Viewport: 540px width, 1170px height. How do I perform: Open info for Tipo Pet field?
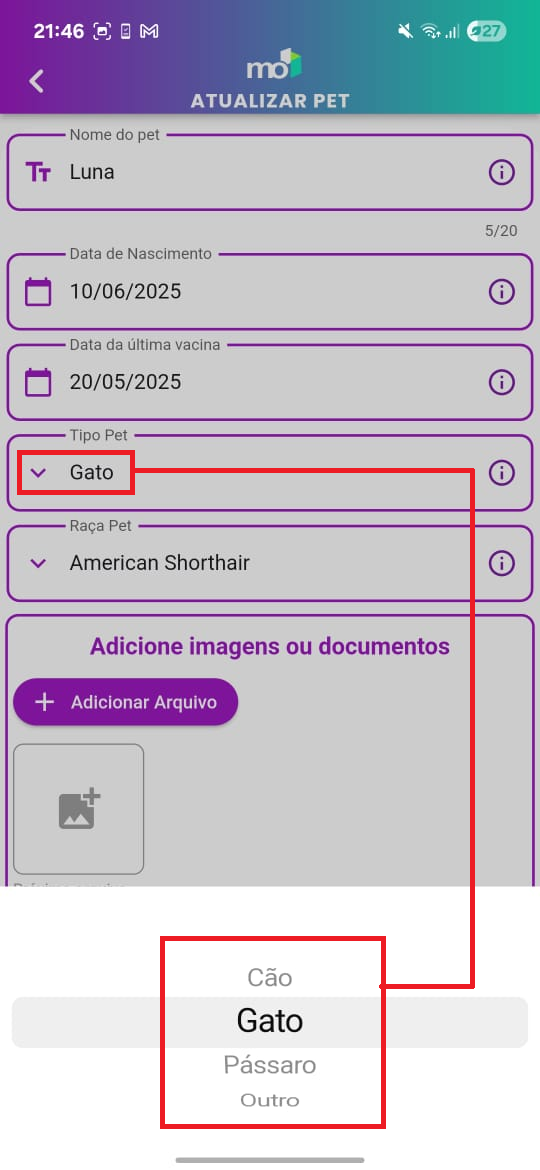(x=501, y=472)
